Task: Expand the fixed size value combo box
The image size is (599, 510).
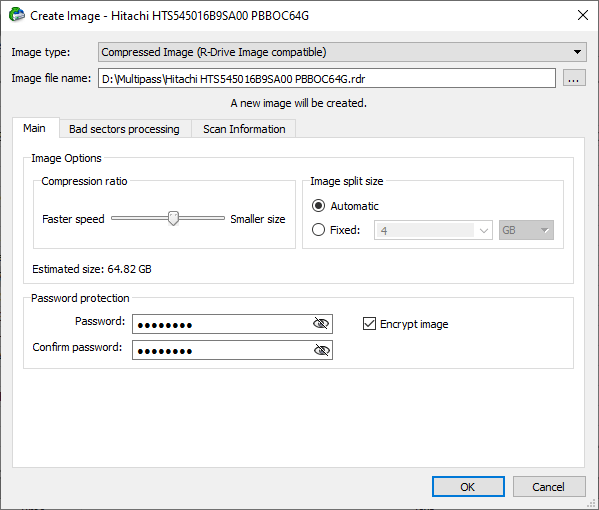Action: pyautogui.click(x=433, y=230)
